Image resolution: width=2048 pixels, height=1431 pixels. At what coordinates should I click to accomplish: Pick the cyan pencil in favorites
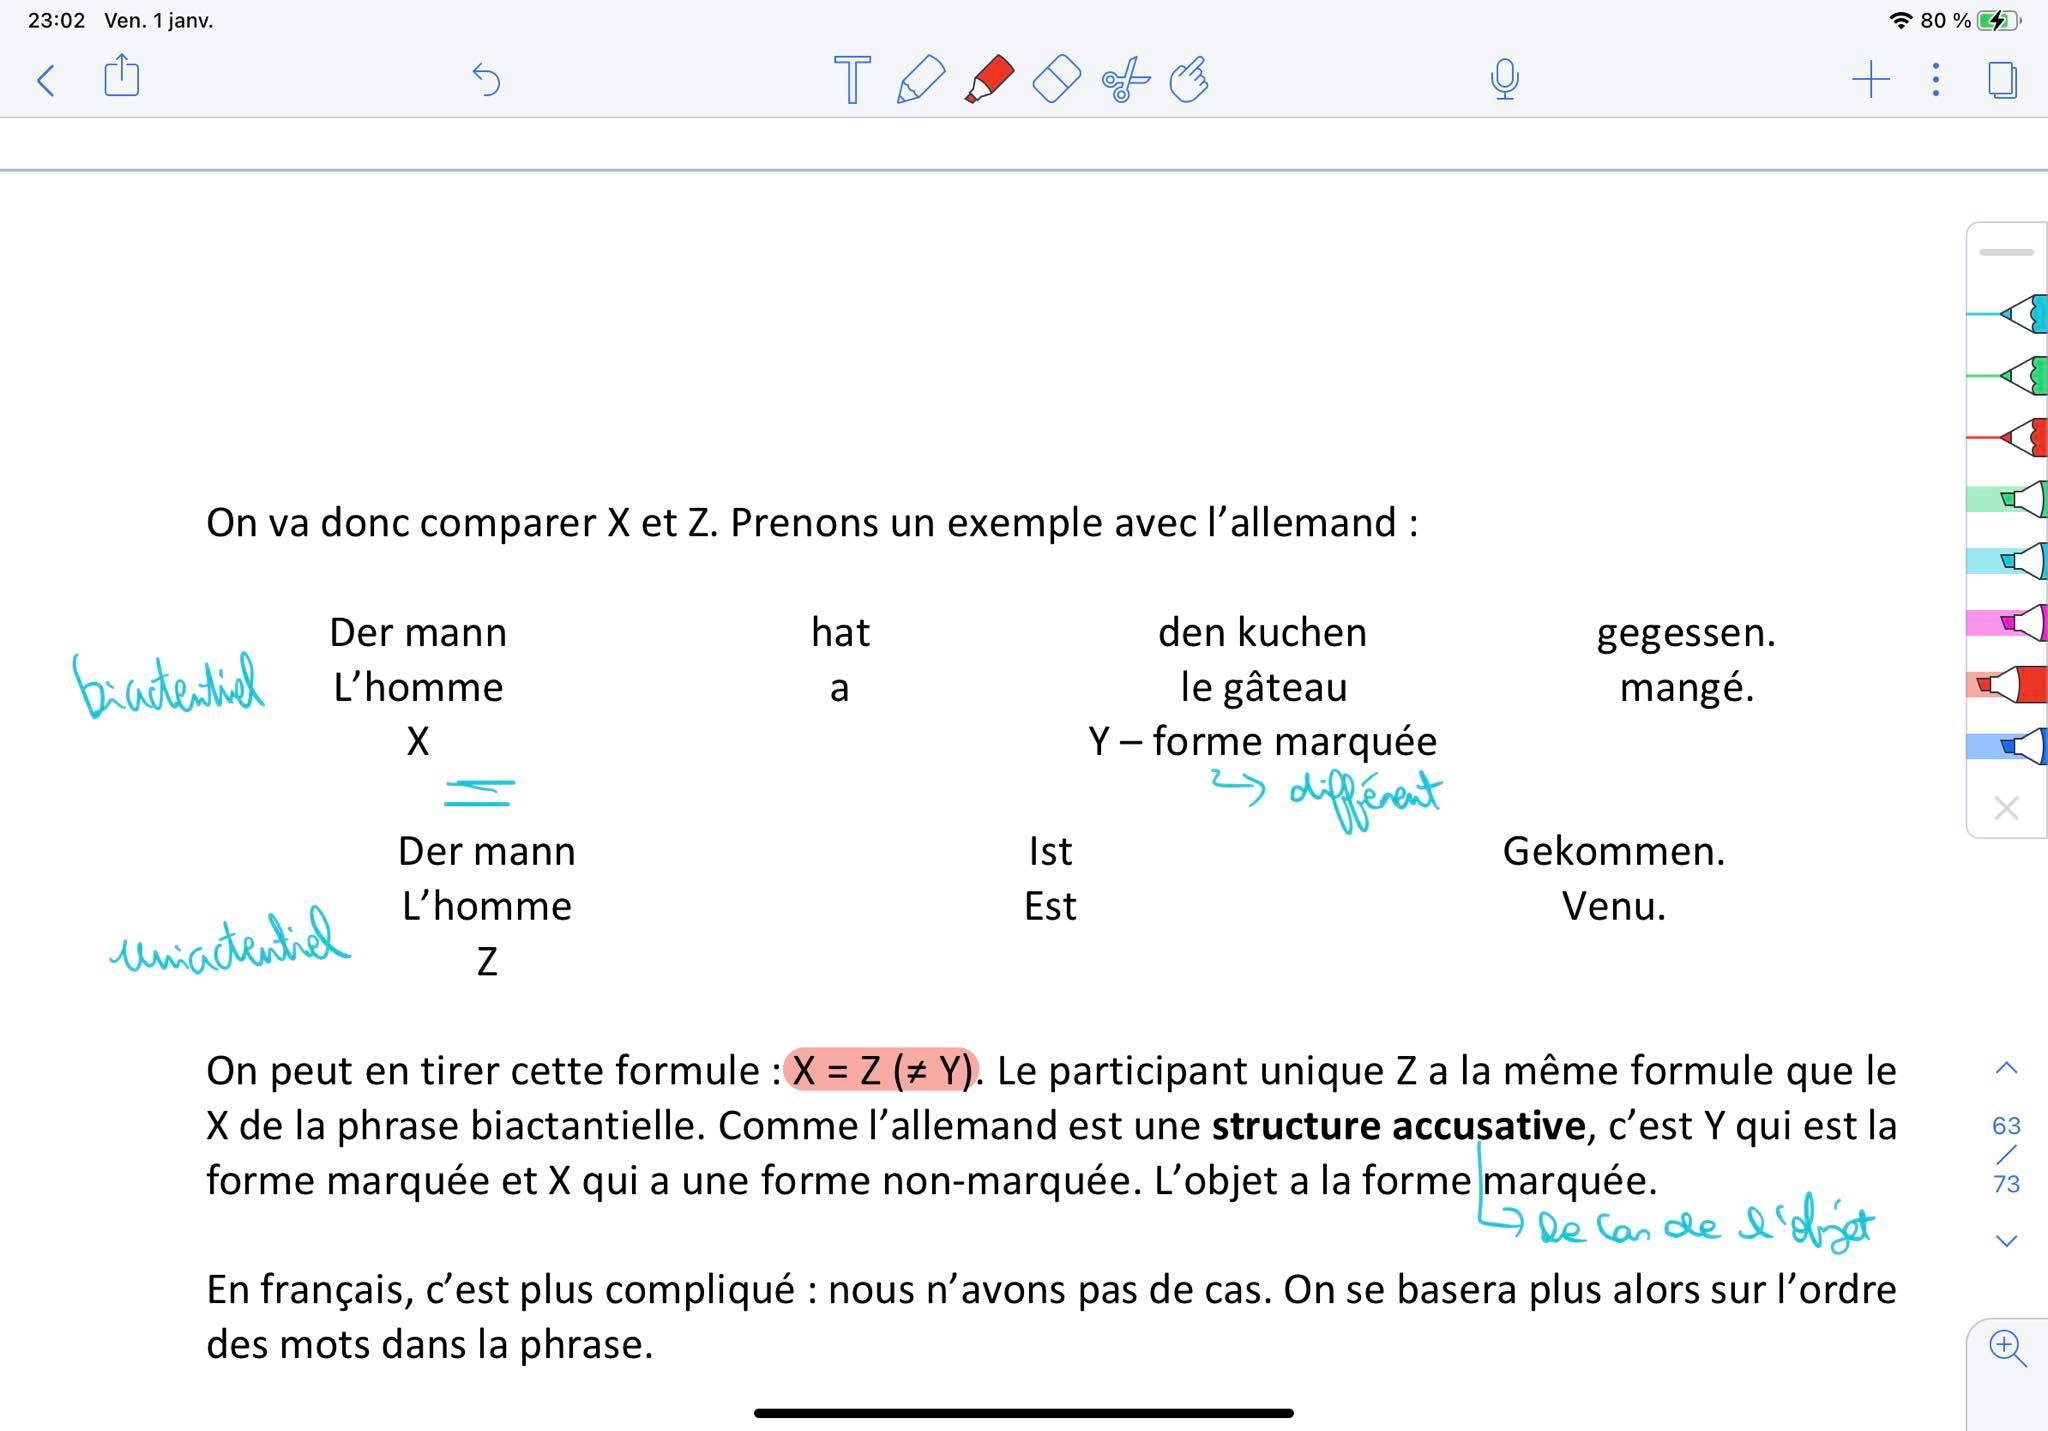pyautogui.click(x=2010, y=314)
